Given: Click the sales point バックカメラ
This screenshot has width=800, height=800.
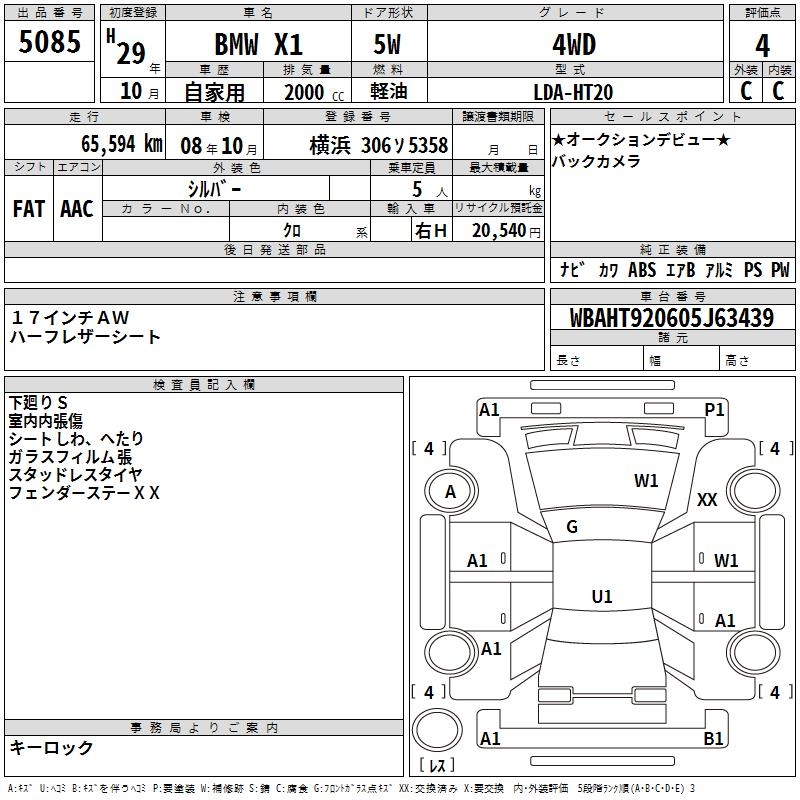Looking at the screenshot, I should click(x=596, y=161).
